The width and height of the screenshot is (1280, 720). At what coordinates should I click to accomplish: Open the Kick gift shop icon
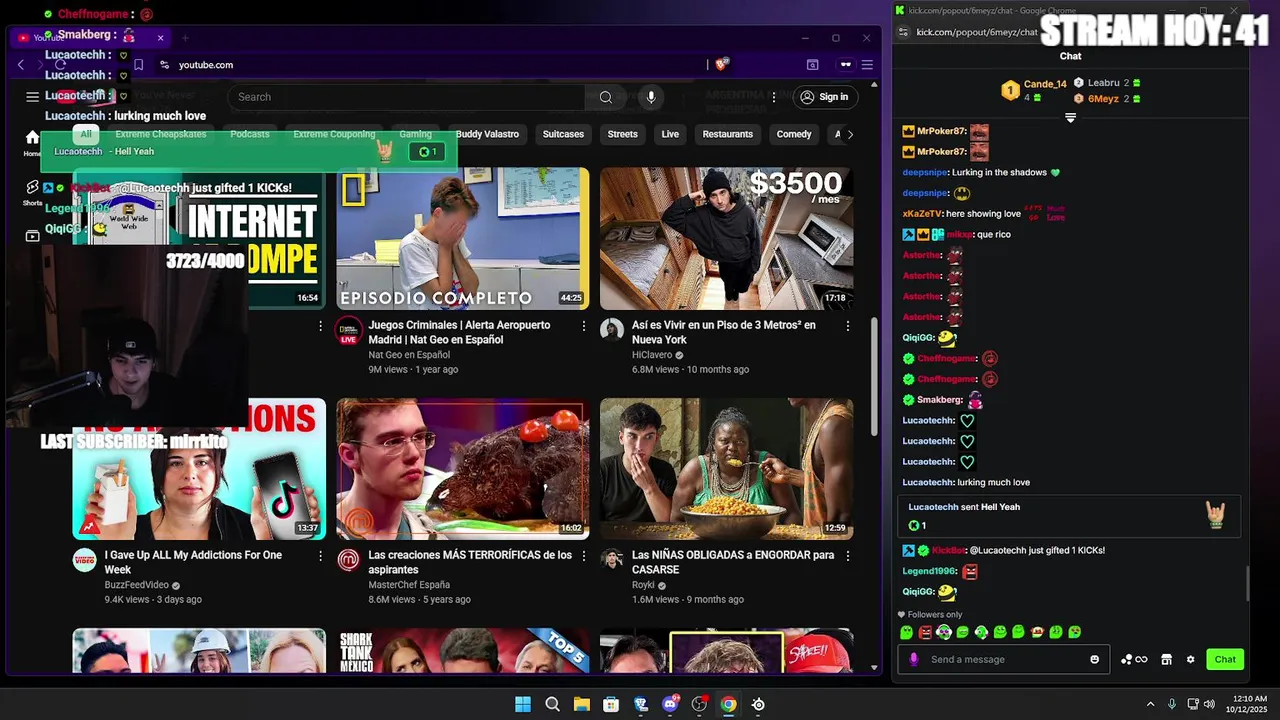[1166, 659]
